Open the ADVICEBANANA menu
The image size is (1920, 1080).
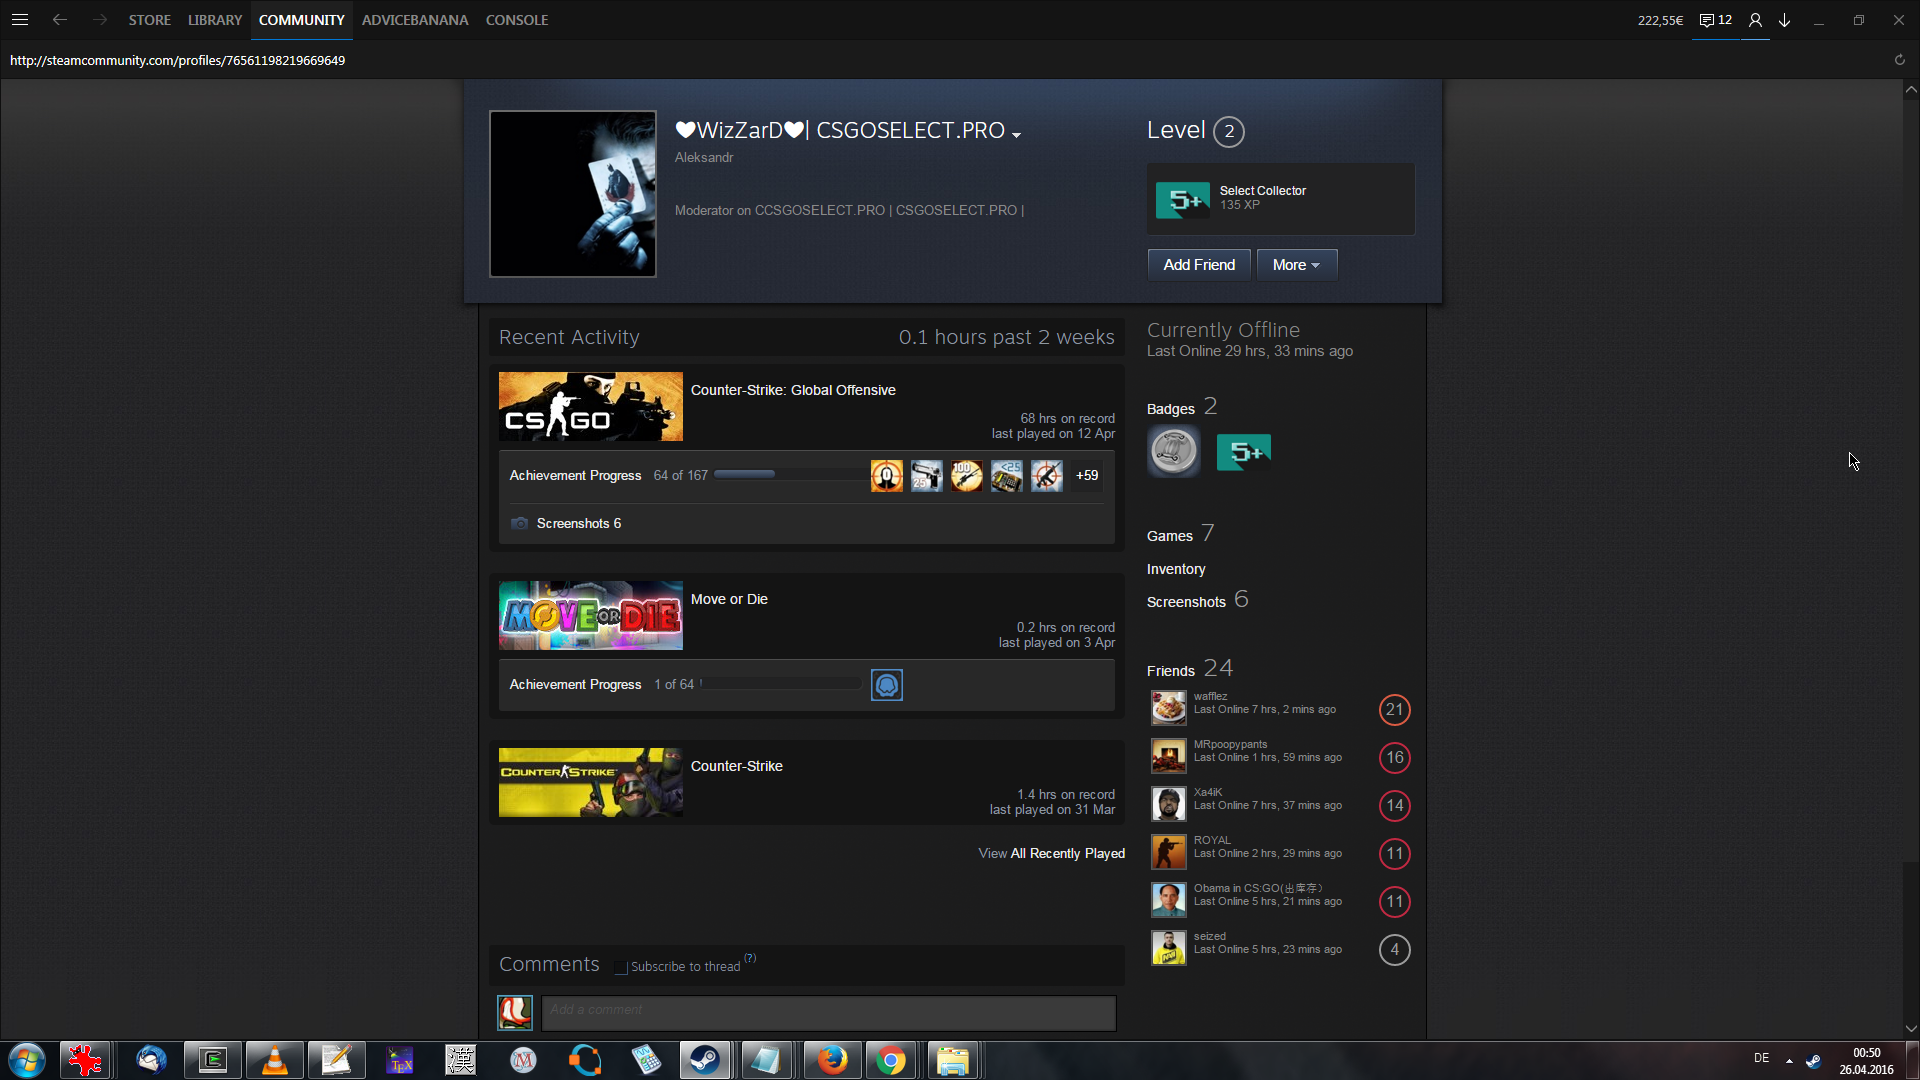click(x=414, y=20)
